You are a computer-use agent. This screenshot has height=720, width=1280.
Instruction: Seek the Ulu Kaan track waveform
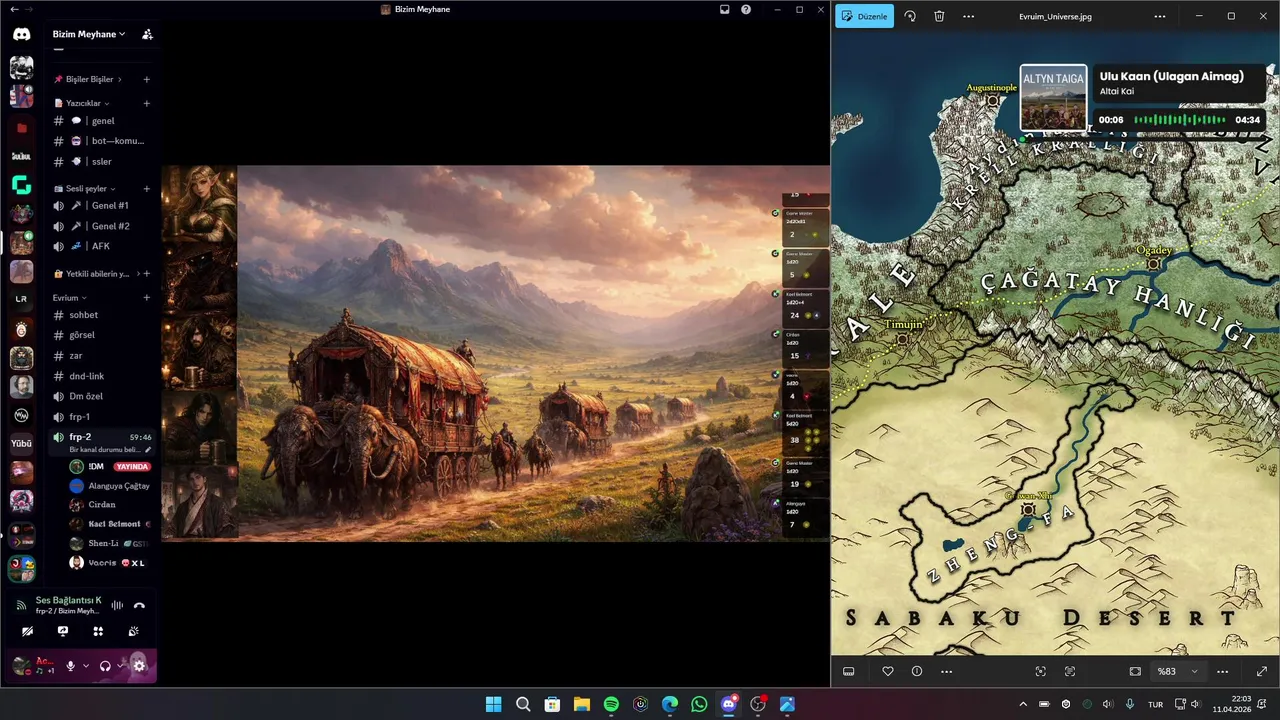(1180, 119)
